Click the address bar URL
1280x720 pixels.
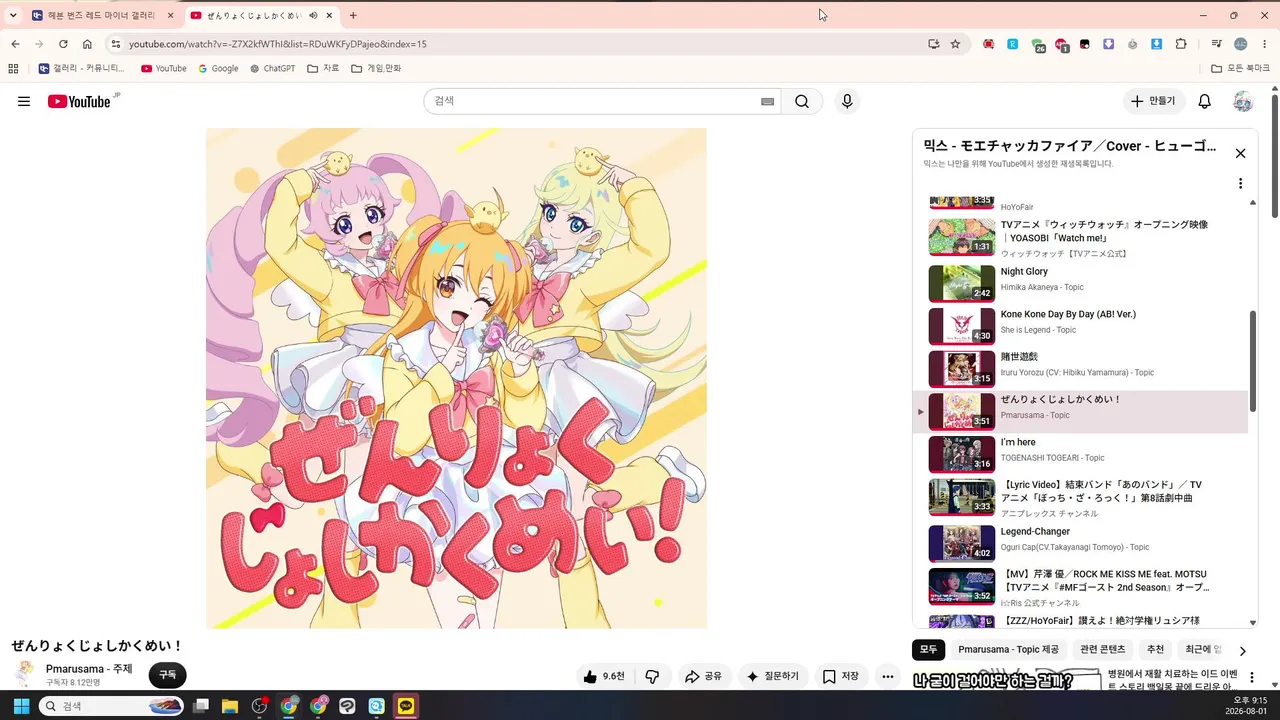(x=278, y=44)
